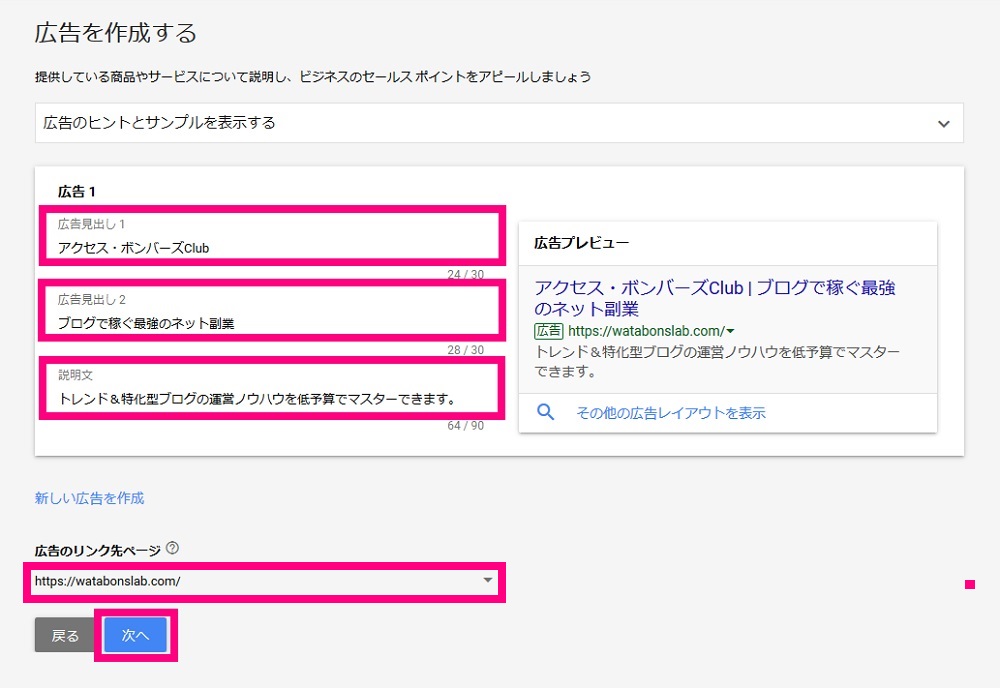Click the 広告見出し 2 input field
1000x688 pixels.
click(x=272, y=311)
